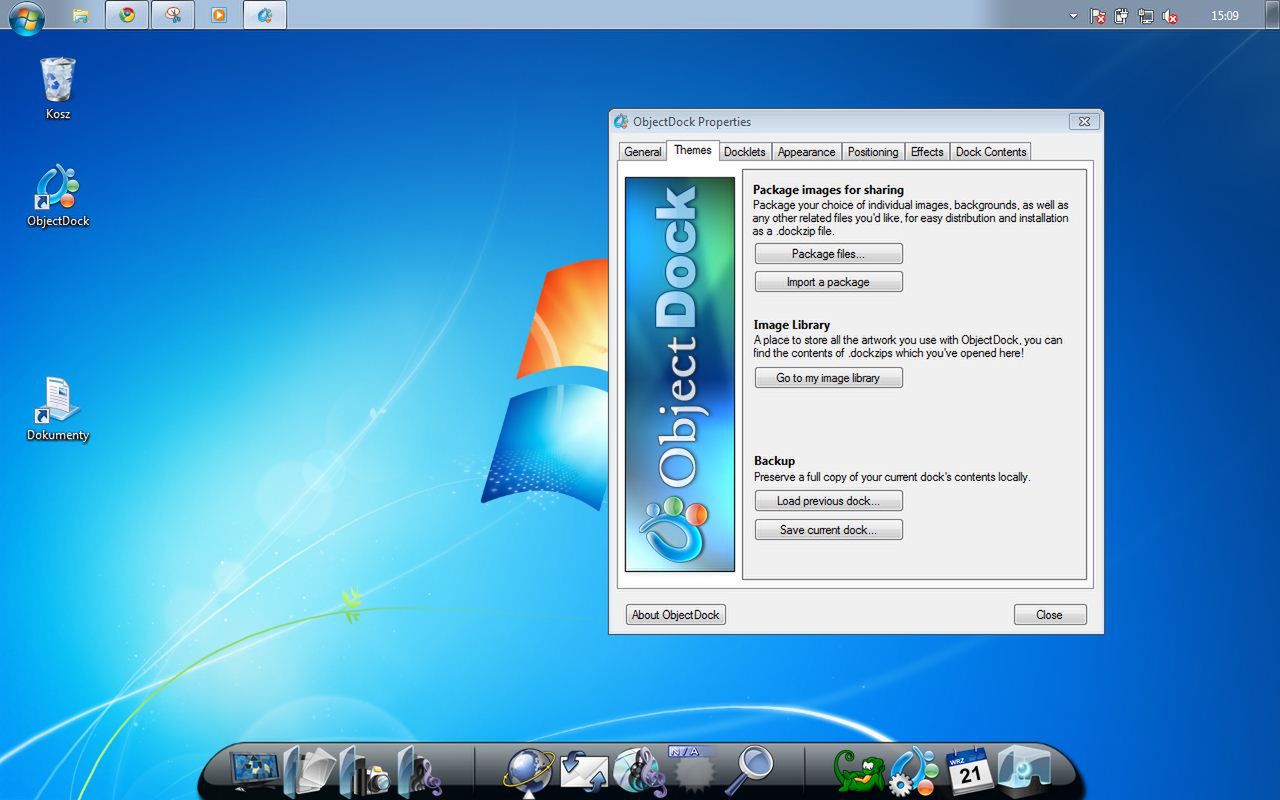
Task: Open the pictures folder with camera in dock
Action: tap(365, 771)
